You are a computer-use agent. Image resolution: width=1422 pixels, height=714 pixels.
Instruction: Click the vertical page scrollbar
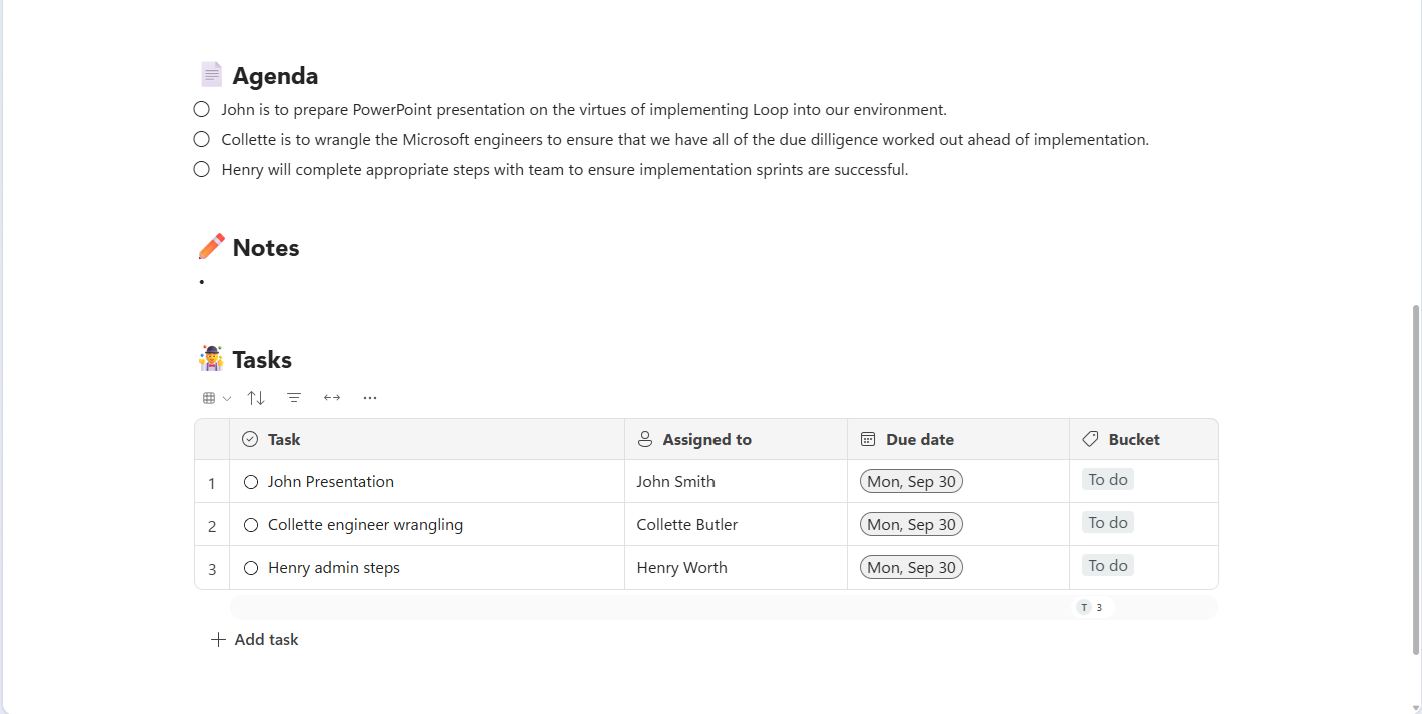(1415, 480)
